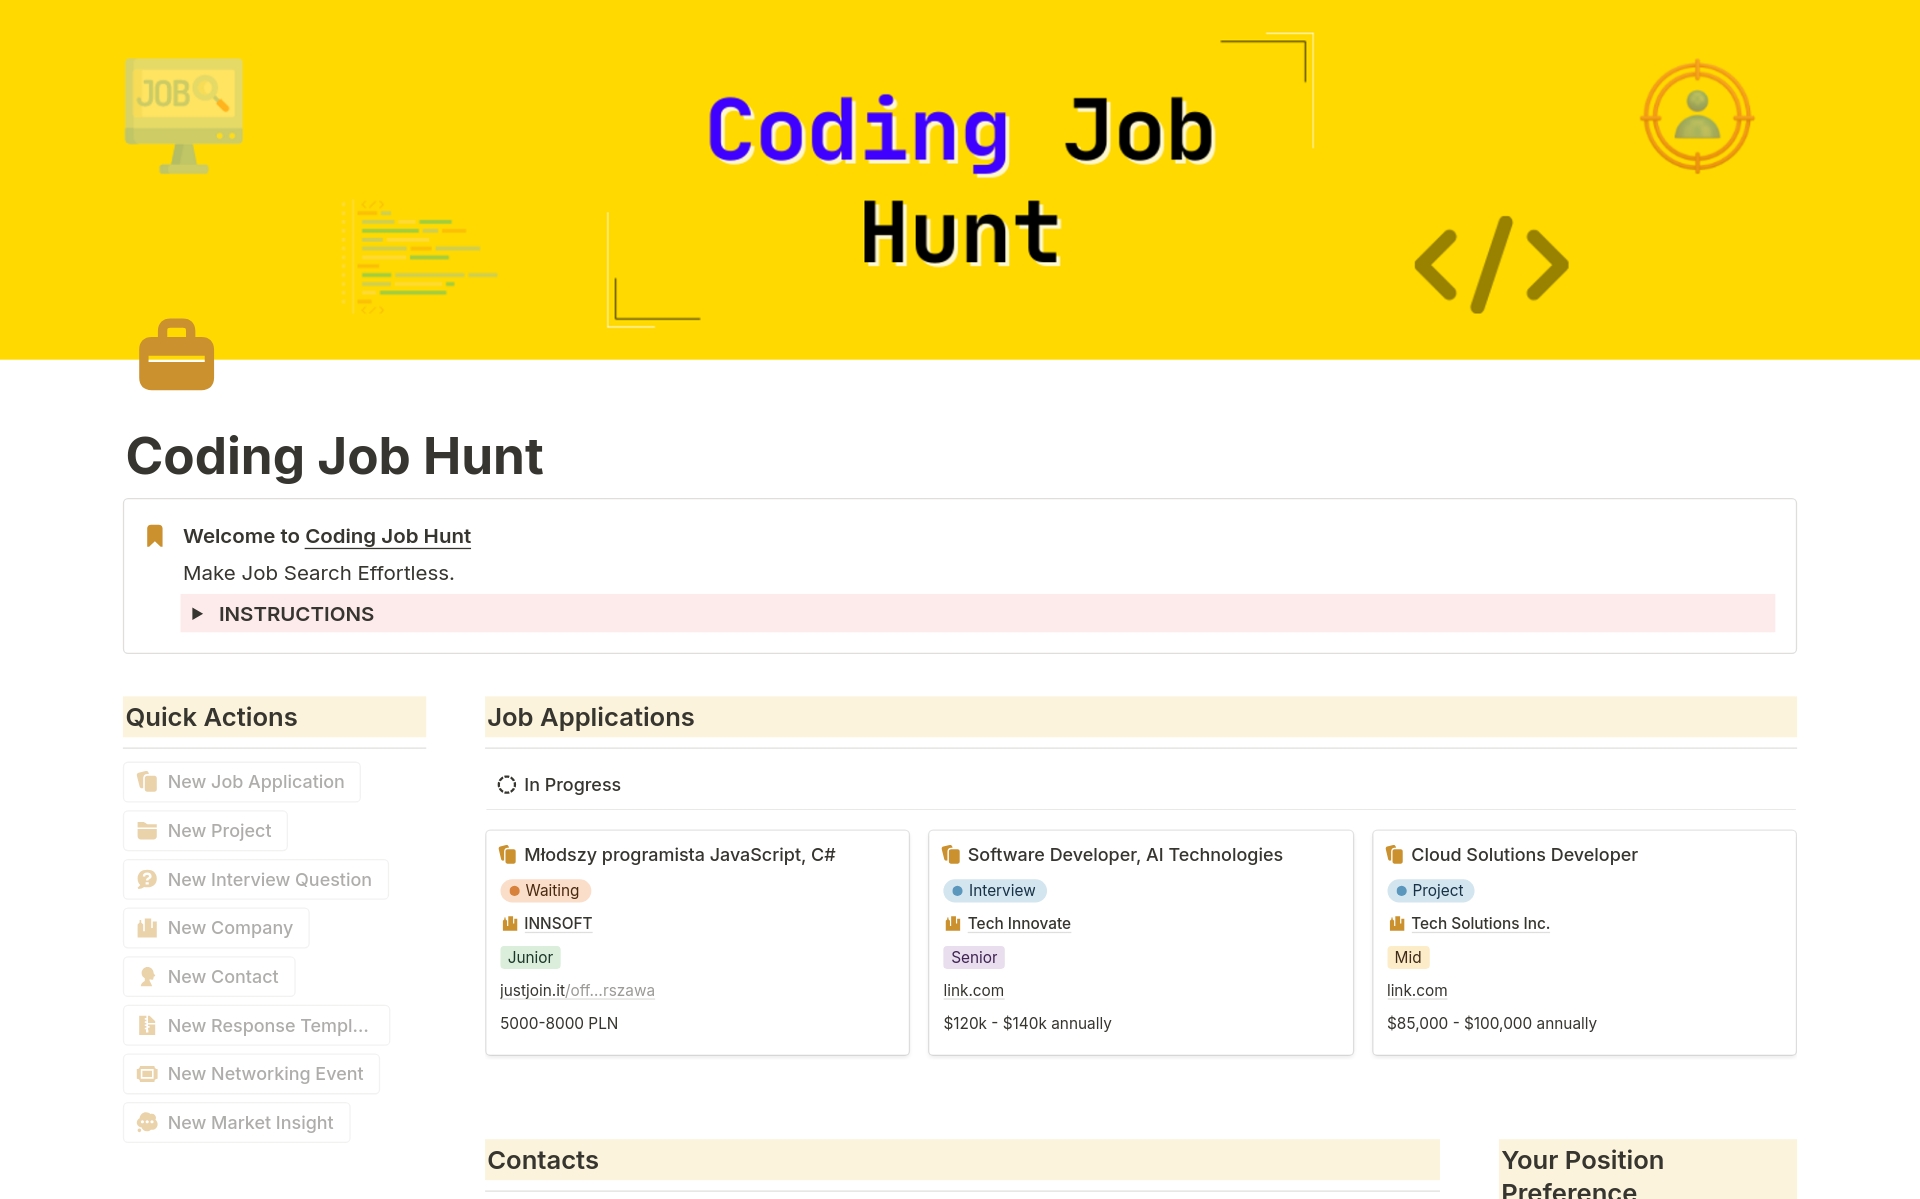Expand the INSTRUCTIONS toggle triangle
1920x1199 pixels.
(x=197, y=614)
